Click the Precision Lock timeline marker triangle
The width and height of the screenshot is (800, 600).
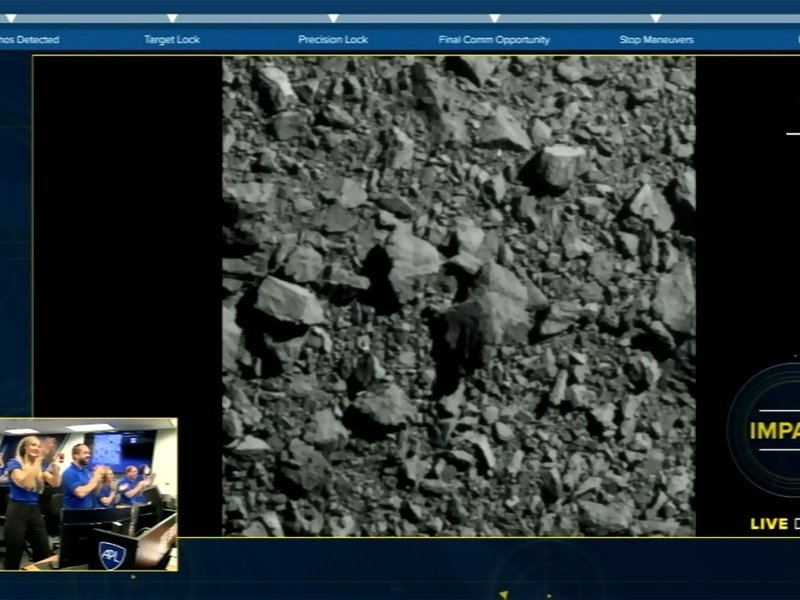tap(333, 18)
